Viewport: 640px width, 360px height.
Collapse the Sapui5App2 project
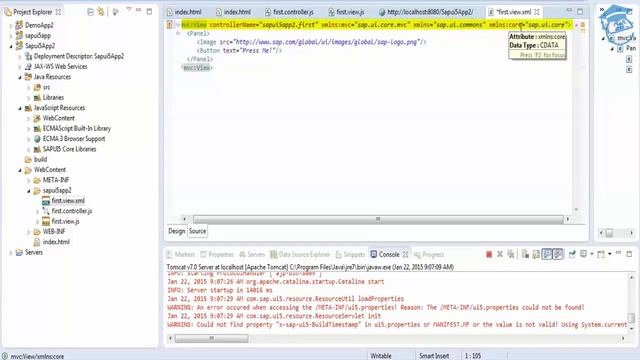coord(11,46)
